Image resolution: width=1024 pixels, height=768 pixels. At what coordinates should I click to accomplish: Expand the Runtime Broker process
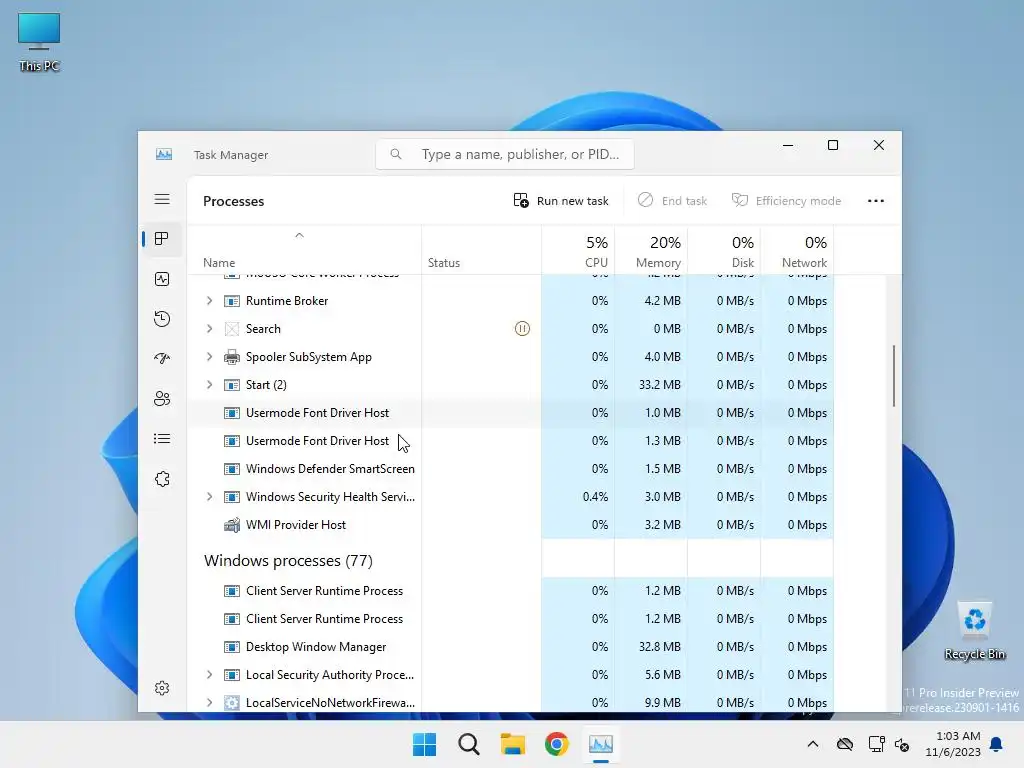(x=209, y=300)
